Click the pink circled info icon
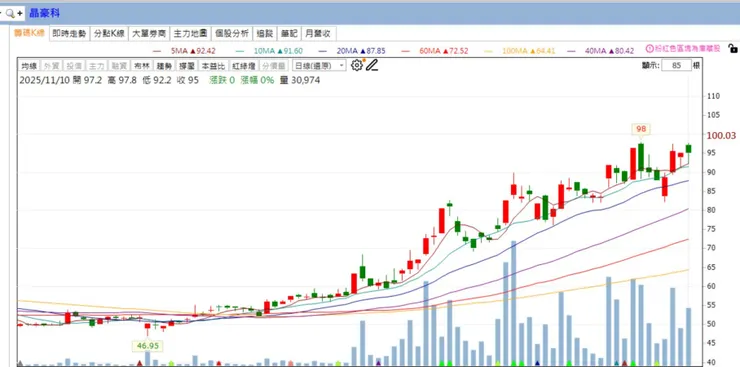This screenshot has height=367, width=740. [649, 49]
